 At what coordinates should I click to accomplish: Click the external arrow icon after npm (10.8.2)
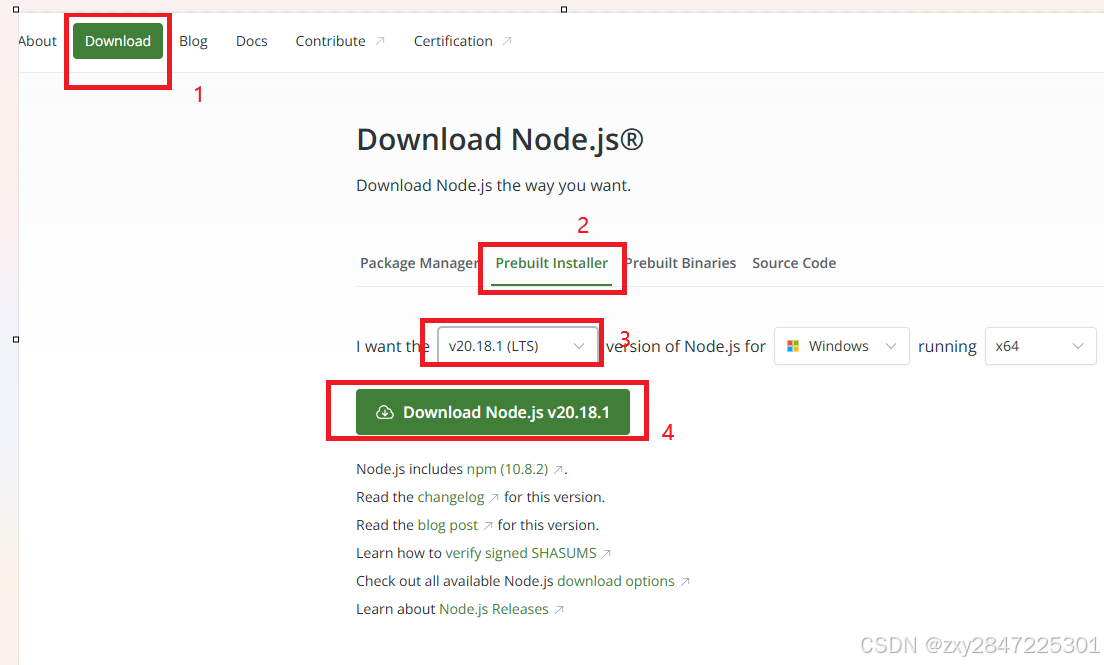558,470
